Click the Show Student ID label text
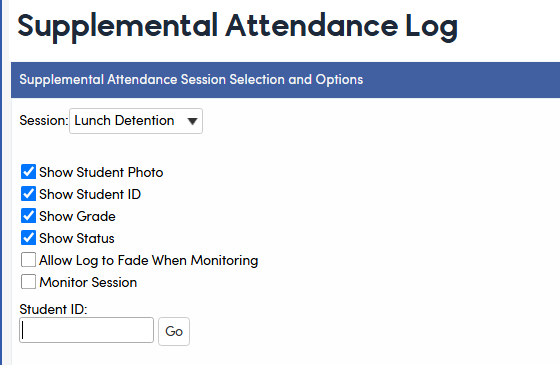 [x=90, y=194]
